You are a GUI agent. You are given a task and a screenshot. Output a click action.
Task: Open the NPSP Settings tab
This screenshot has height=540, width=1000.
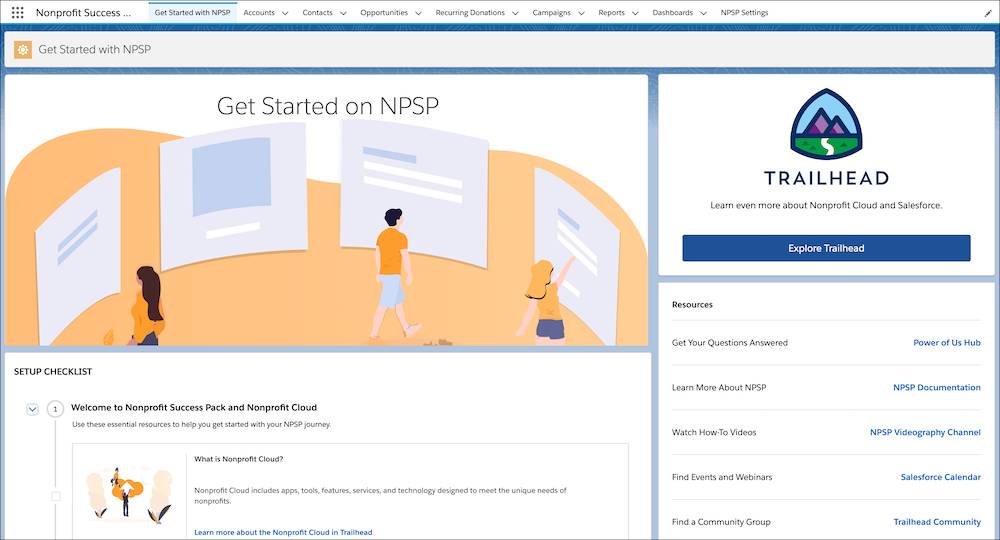(744, 12)
